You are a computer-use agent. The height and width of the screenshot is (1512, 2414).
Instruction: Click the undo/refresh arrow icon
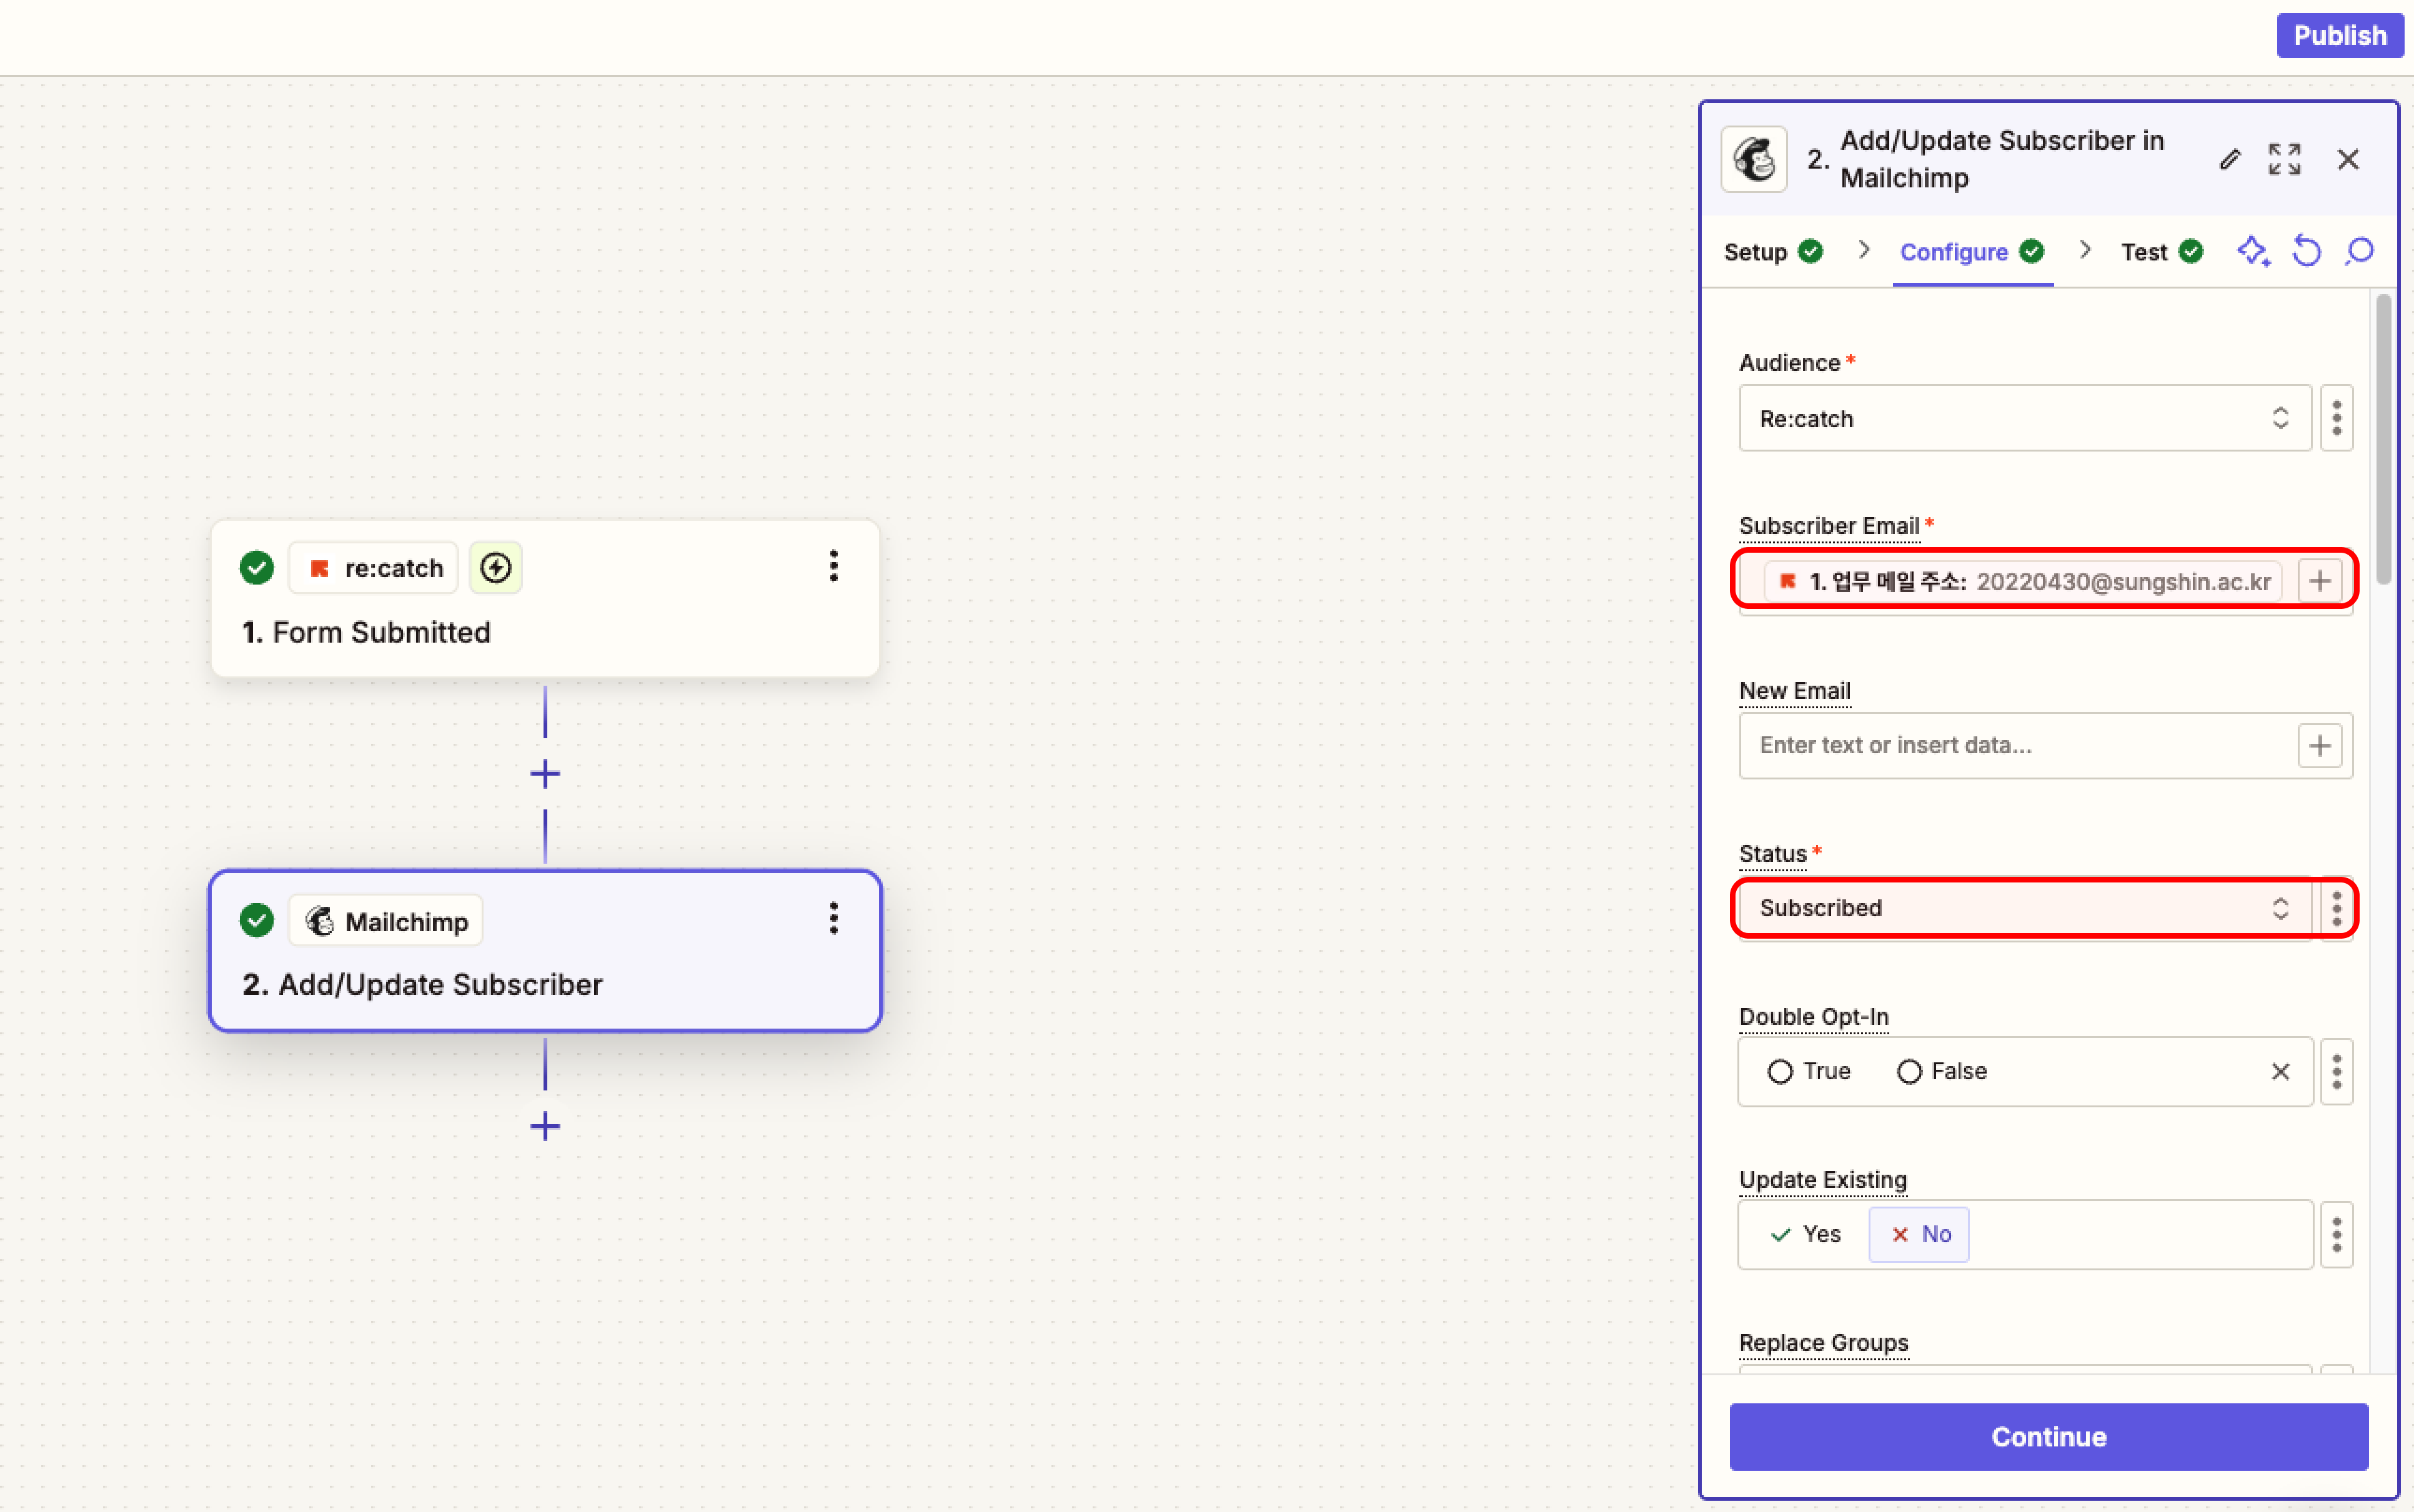coord(2306,251)
